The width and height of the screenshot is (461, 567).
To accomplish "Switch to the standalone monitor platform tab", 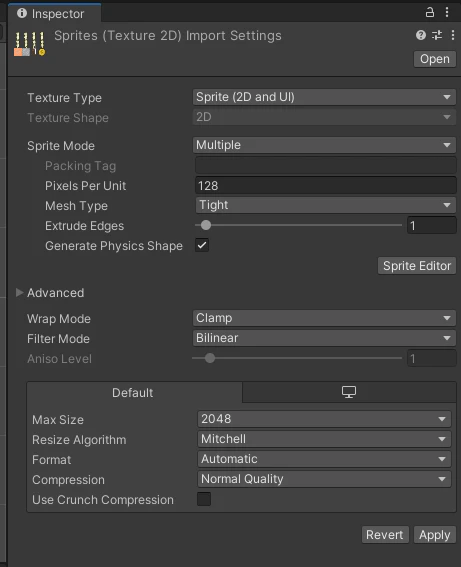I will pyautogui.click(x=349, y=392).
